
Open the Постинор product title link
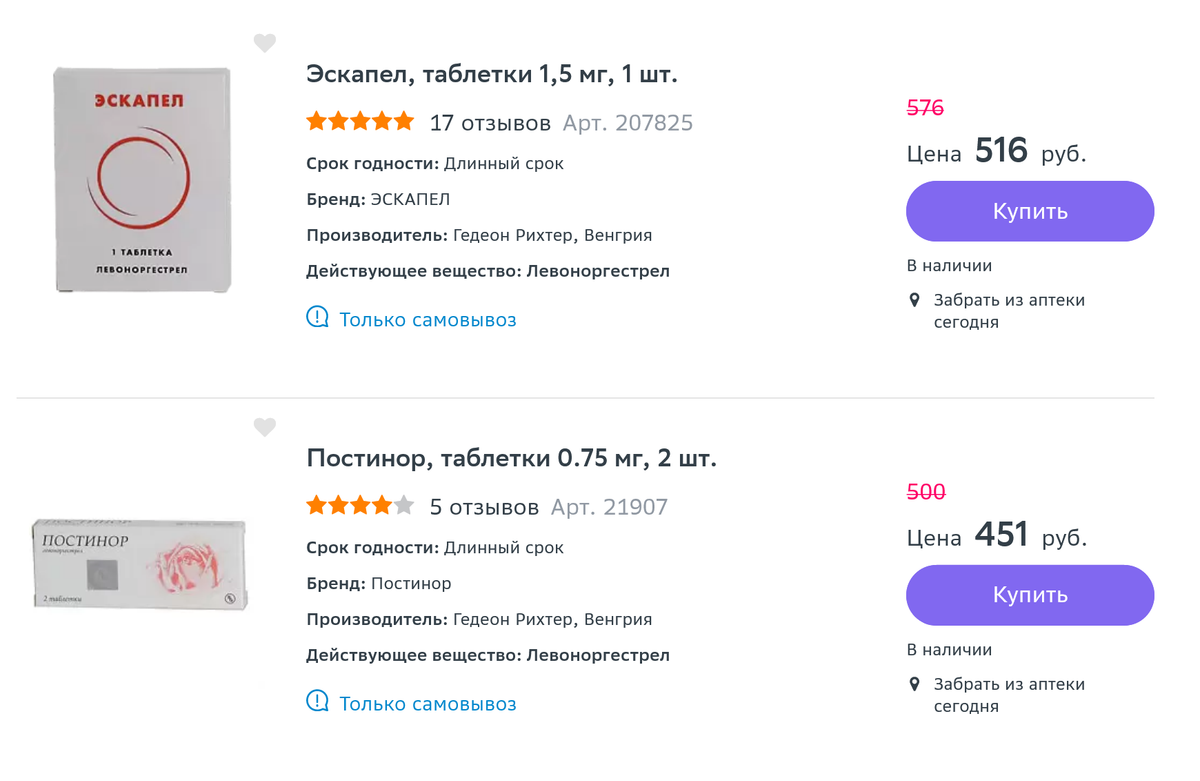(x=511, y=458)
